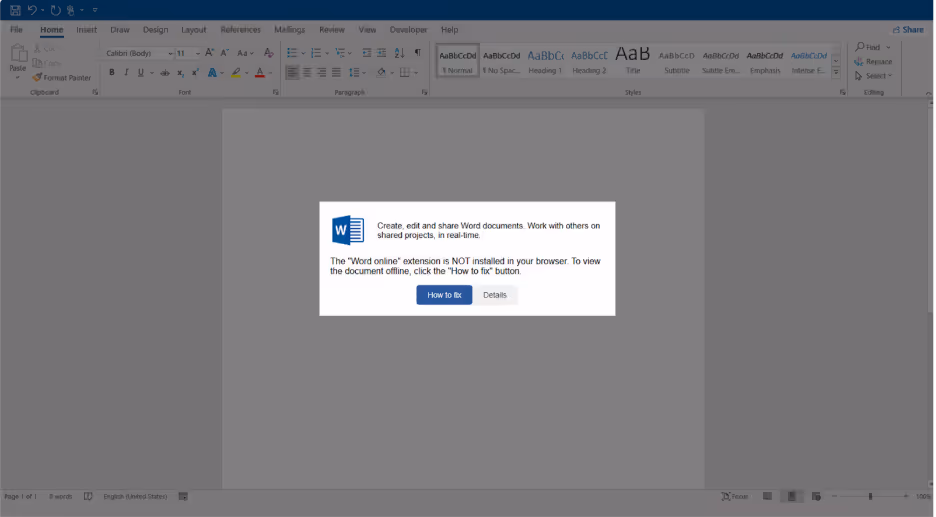
Task: Click the Save icon in title bar
Action: [x=15, y=10]
